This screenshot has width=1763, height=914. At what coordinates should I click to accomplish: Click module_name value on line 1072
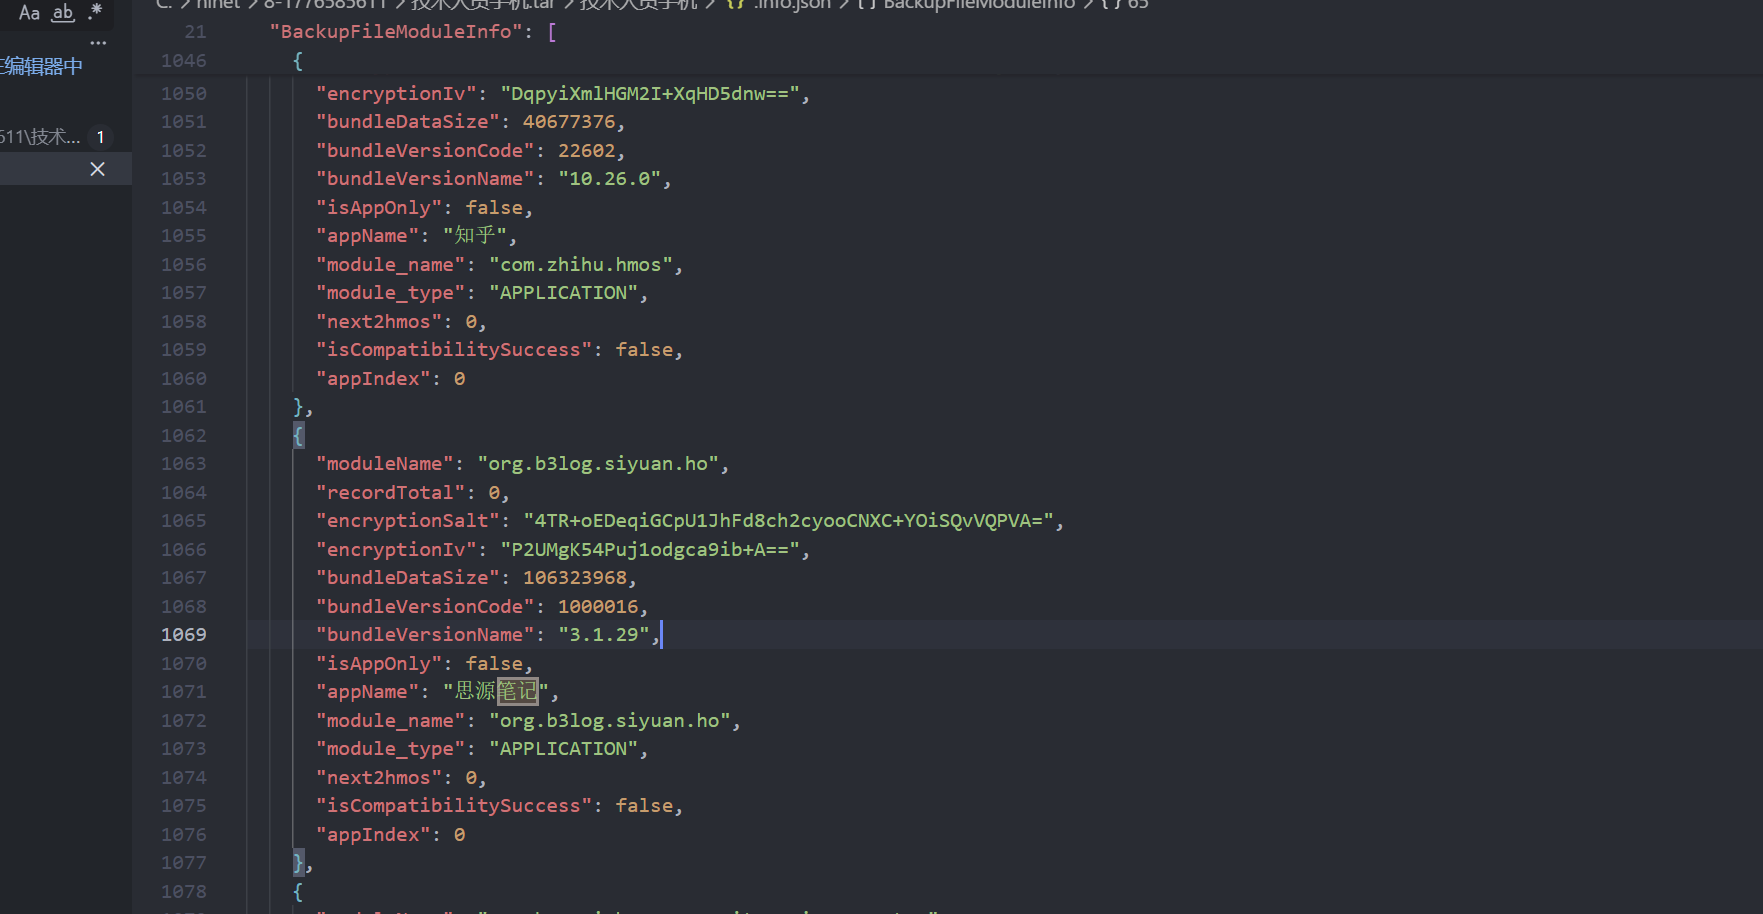[610, 720]
